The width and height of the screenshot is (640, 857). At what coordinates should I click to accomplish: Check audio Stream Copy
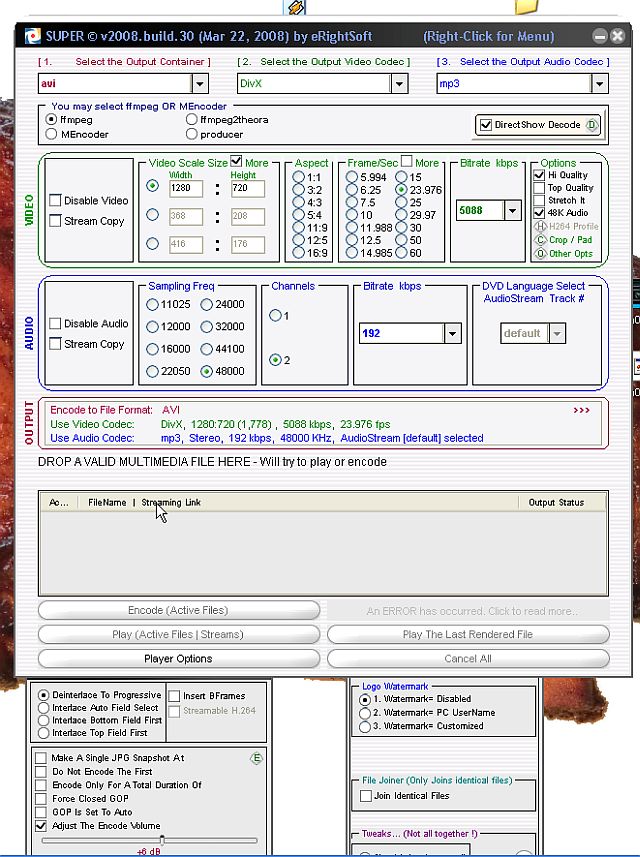point(55,344)
